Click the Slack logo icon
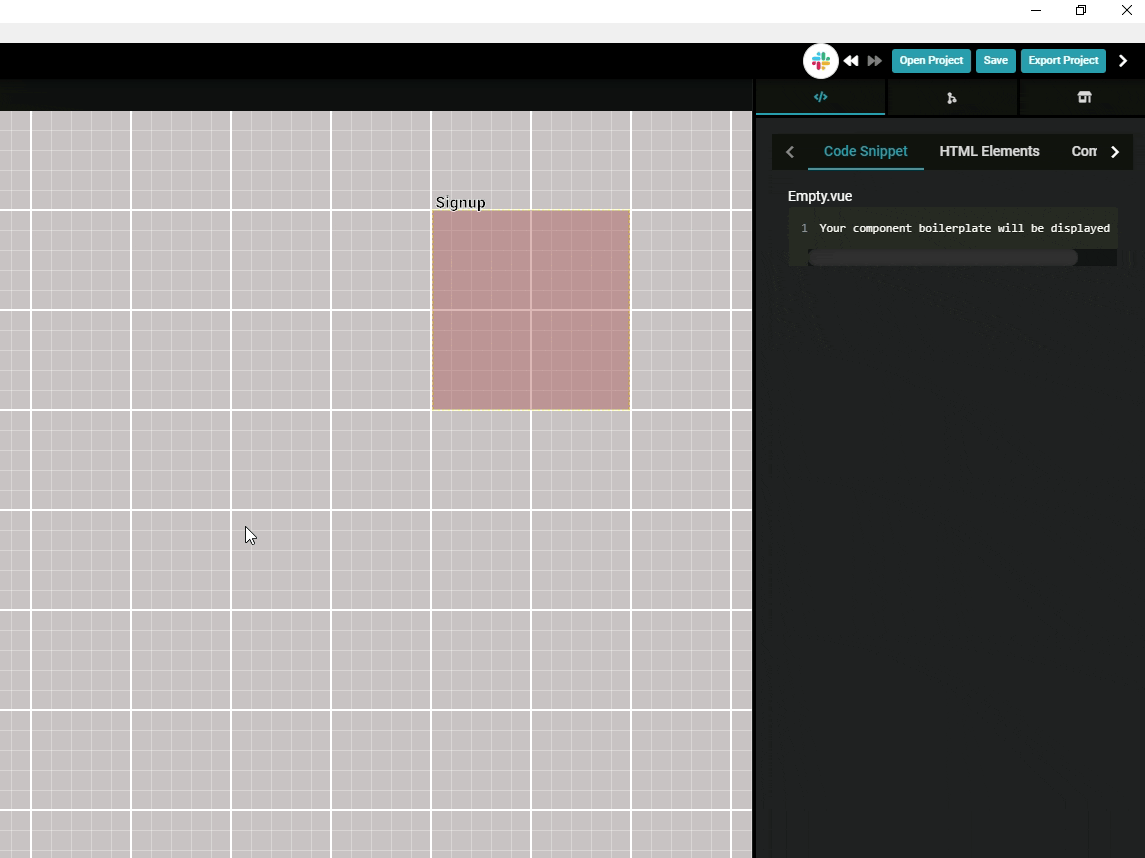Screen dimensions: 1145x858 click(x=820, y=60)
